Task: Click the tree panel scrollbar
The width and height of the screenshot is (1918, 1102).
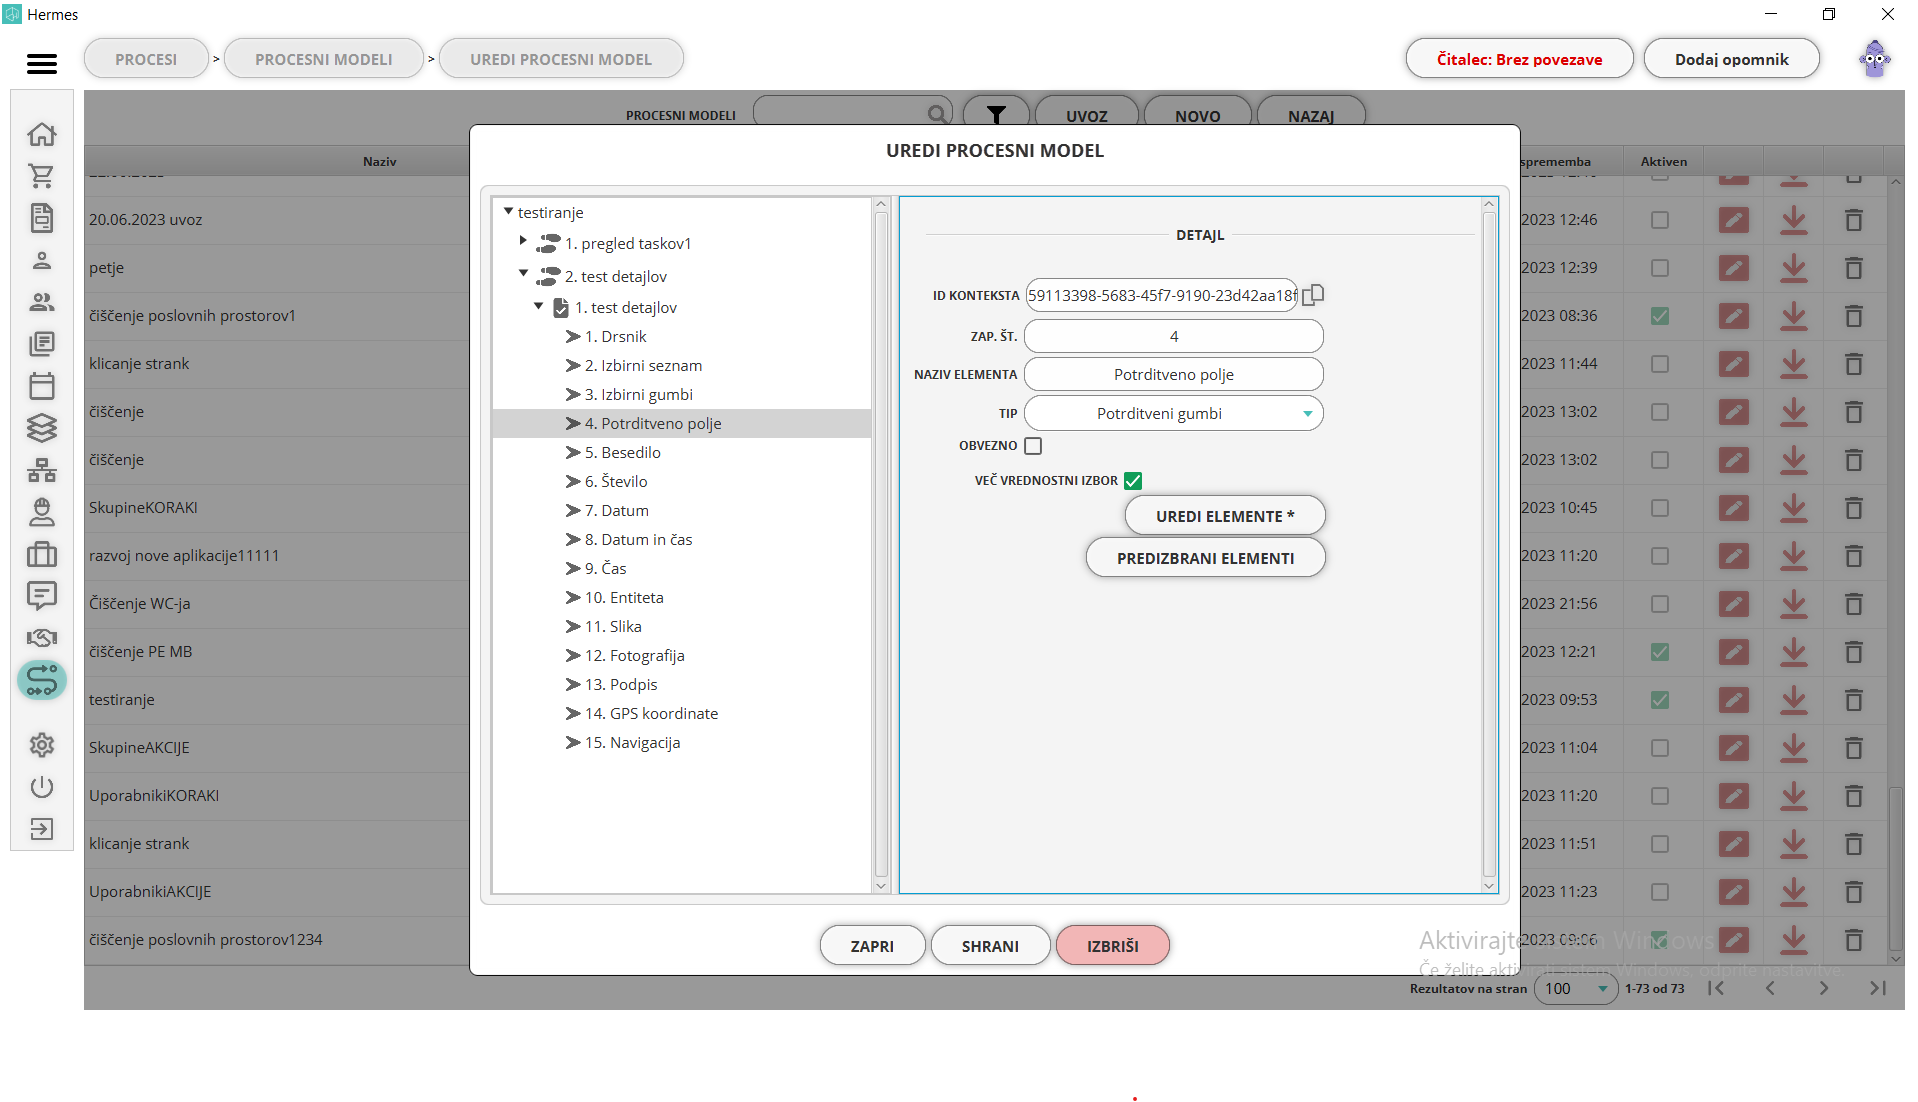Action: pos(881,545)
